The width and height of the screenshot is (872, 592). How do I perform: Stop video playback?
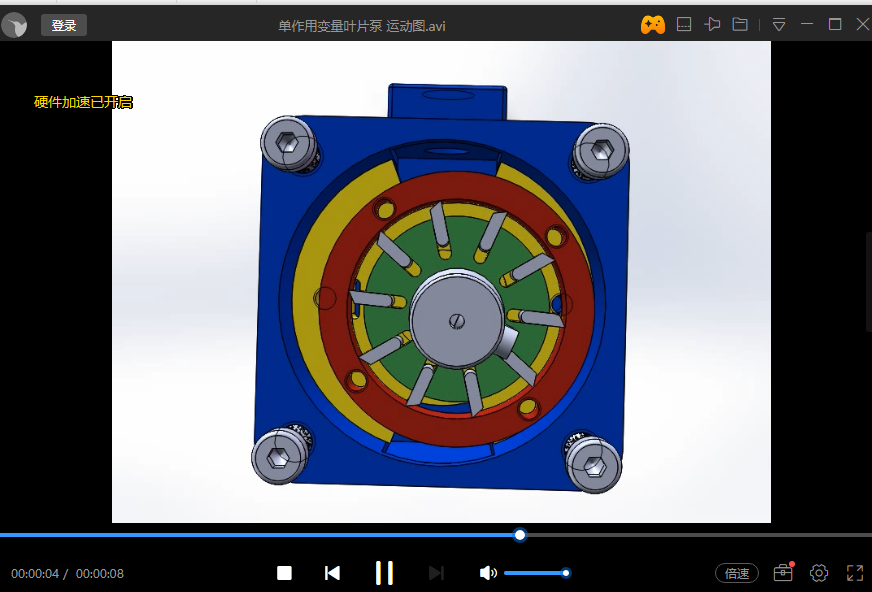(284, 573)
